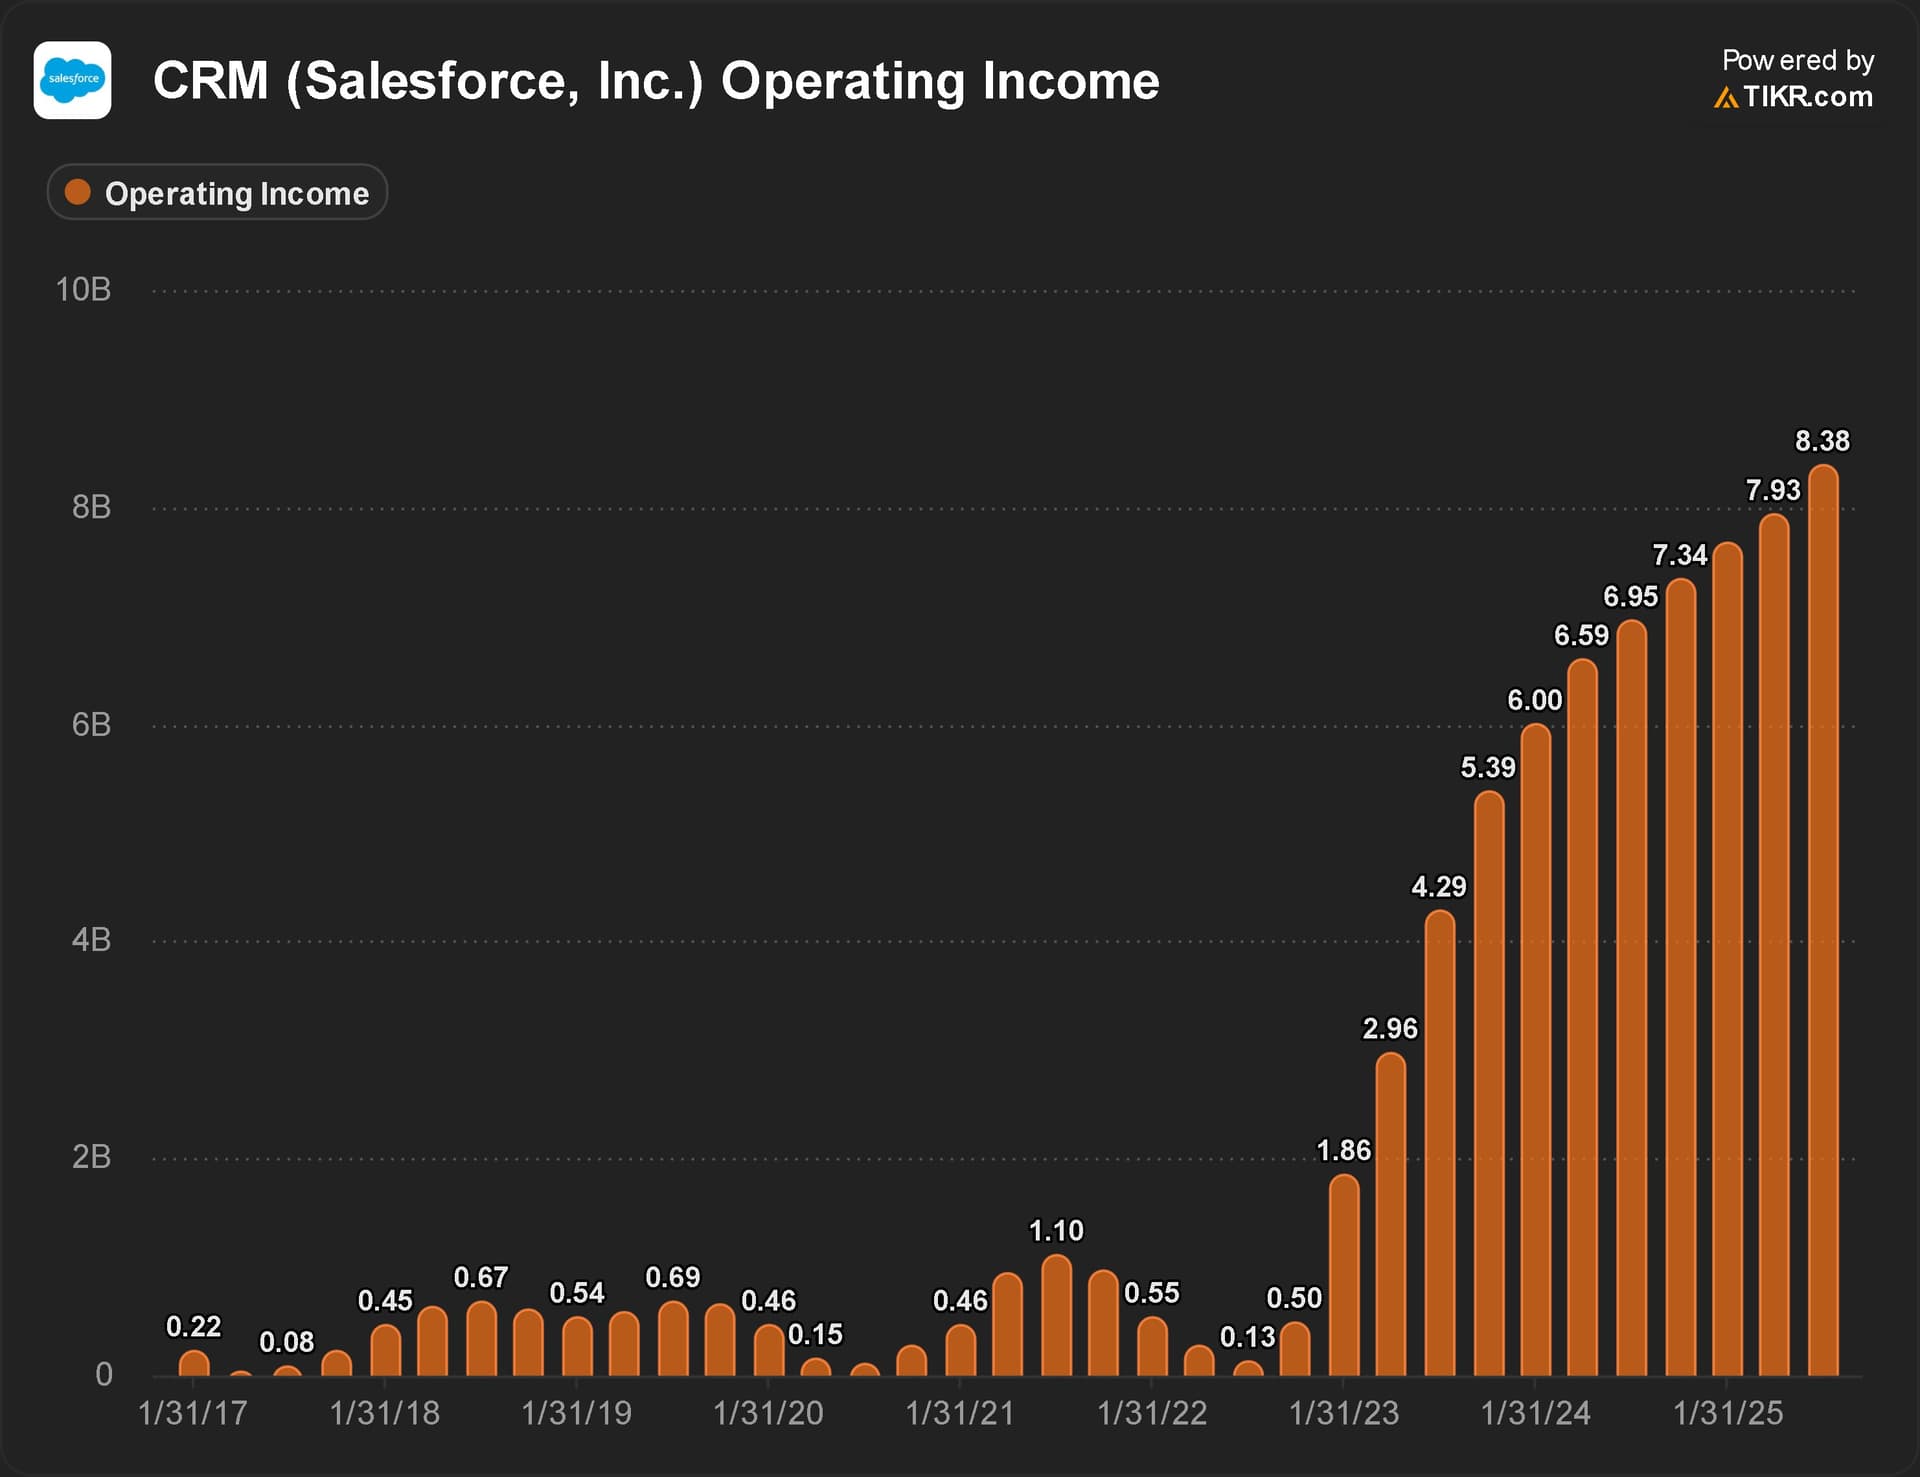
Task: Click the 4B y-axis label
Action: point(91,940)
